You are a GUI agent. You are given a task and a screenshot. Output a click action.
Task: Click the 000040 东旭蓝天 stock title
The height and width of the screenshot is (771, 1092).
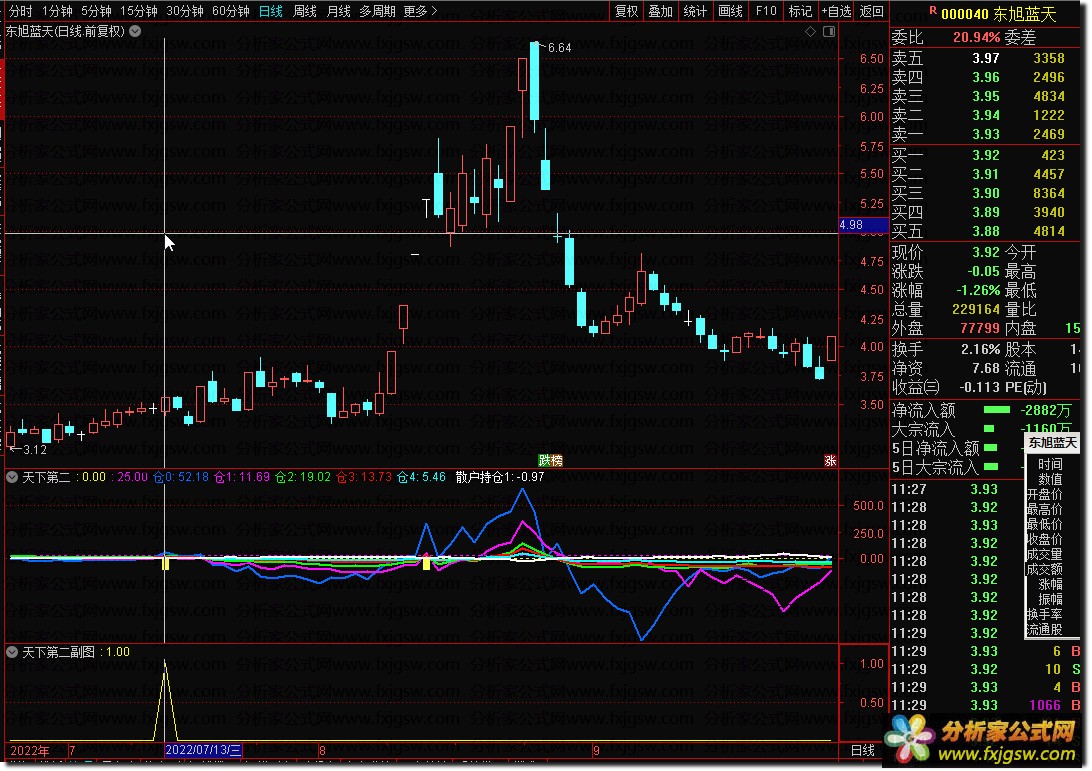[x=999, y=14]
